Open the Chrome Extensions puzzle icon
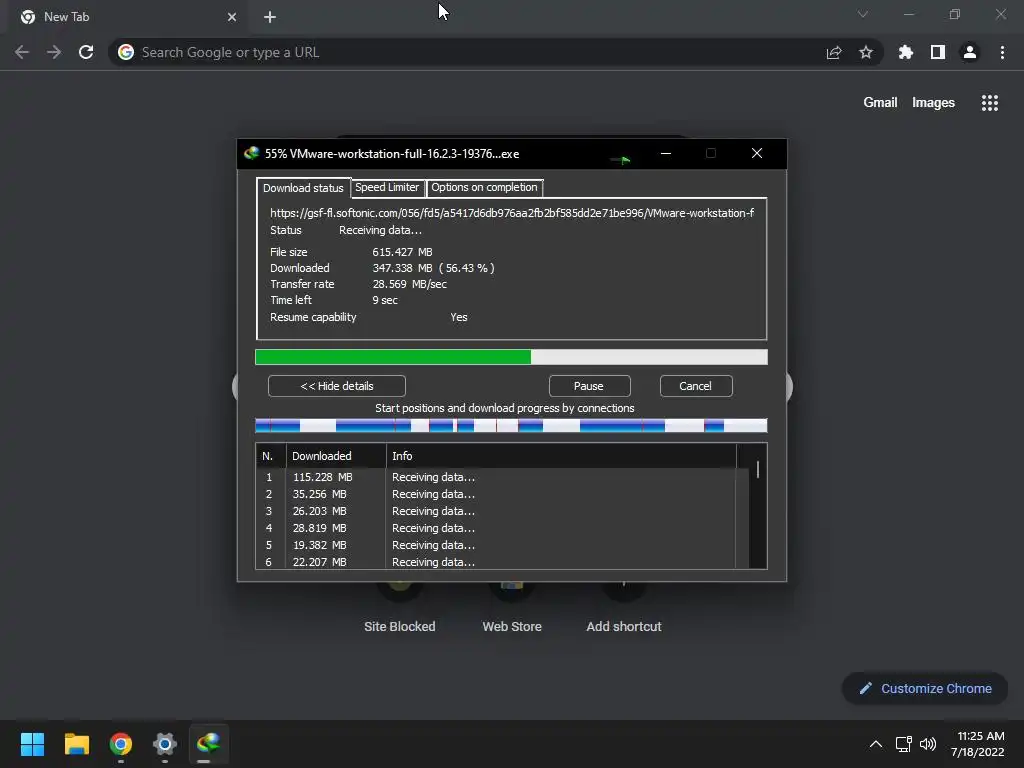 [x=905, y=52]
